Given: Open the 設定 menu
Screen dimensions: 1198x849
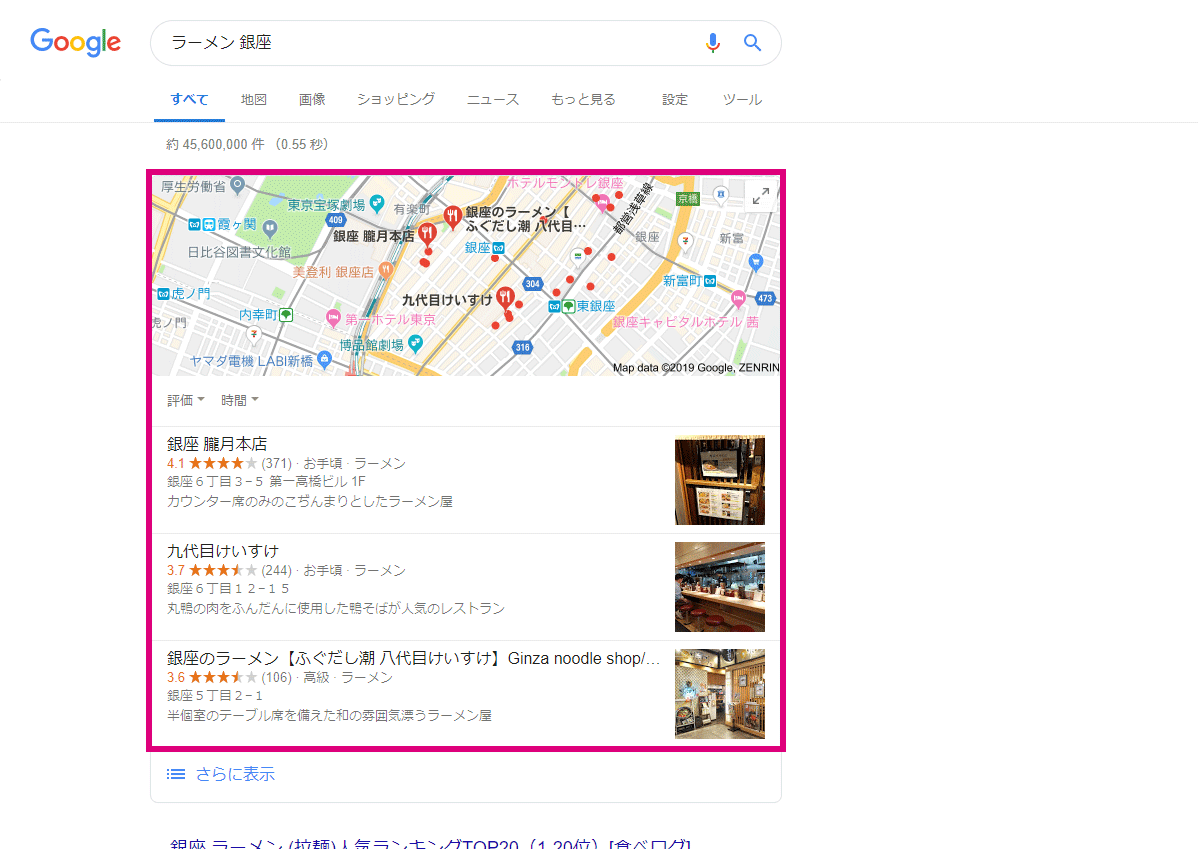Looking at the screenshot, I should (x=675, y=99).
